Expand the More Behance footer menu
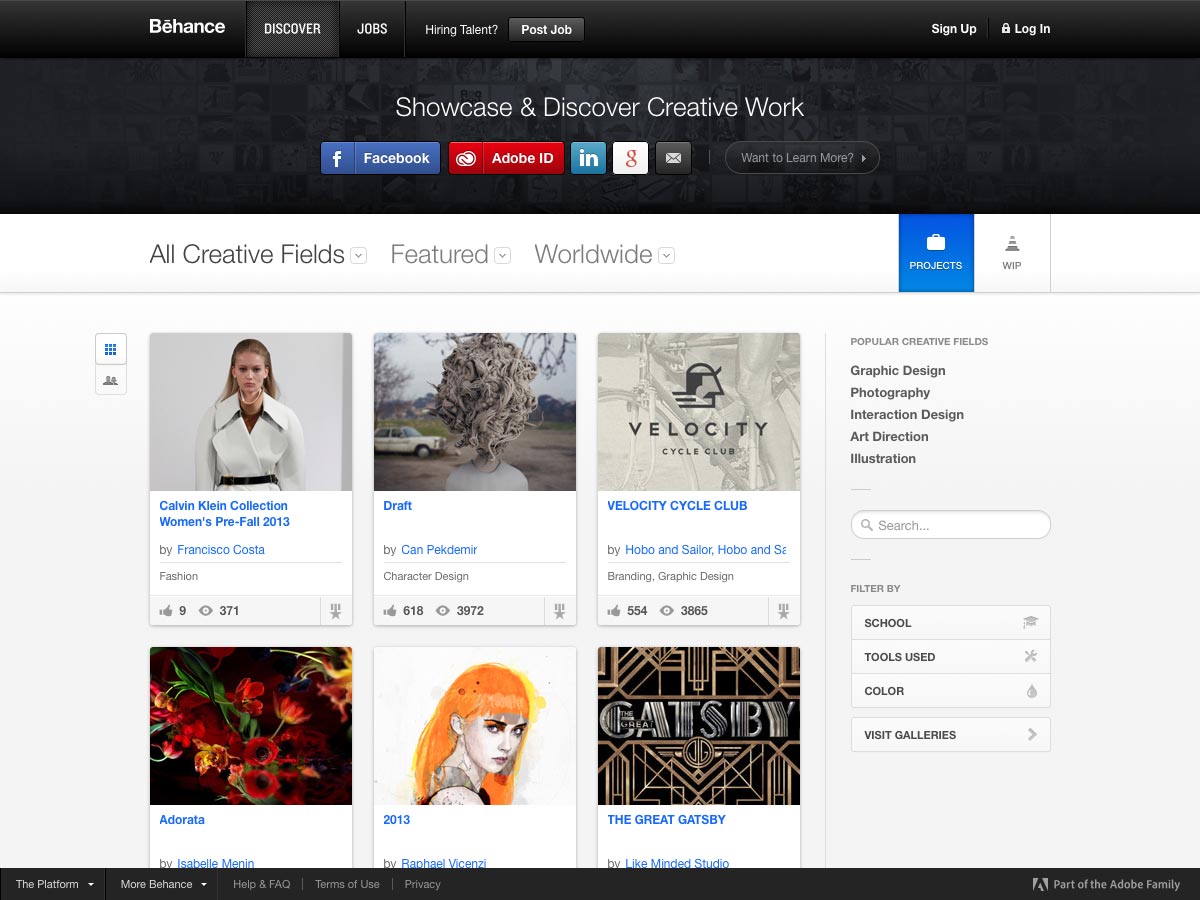Viewport: 1200px width, 900px height. tap(164, 884)
